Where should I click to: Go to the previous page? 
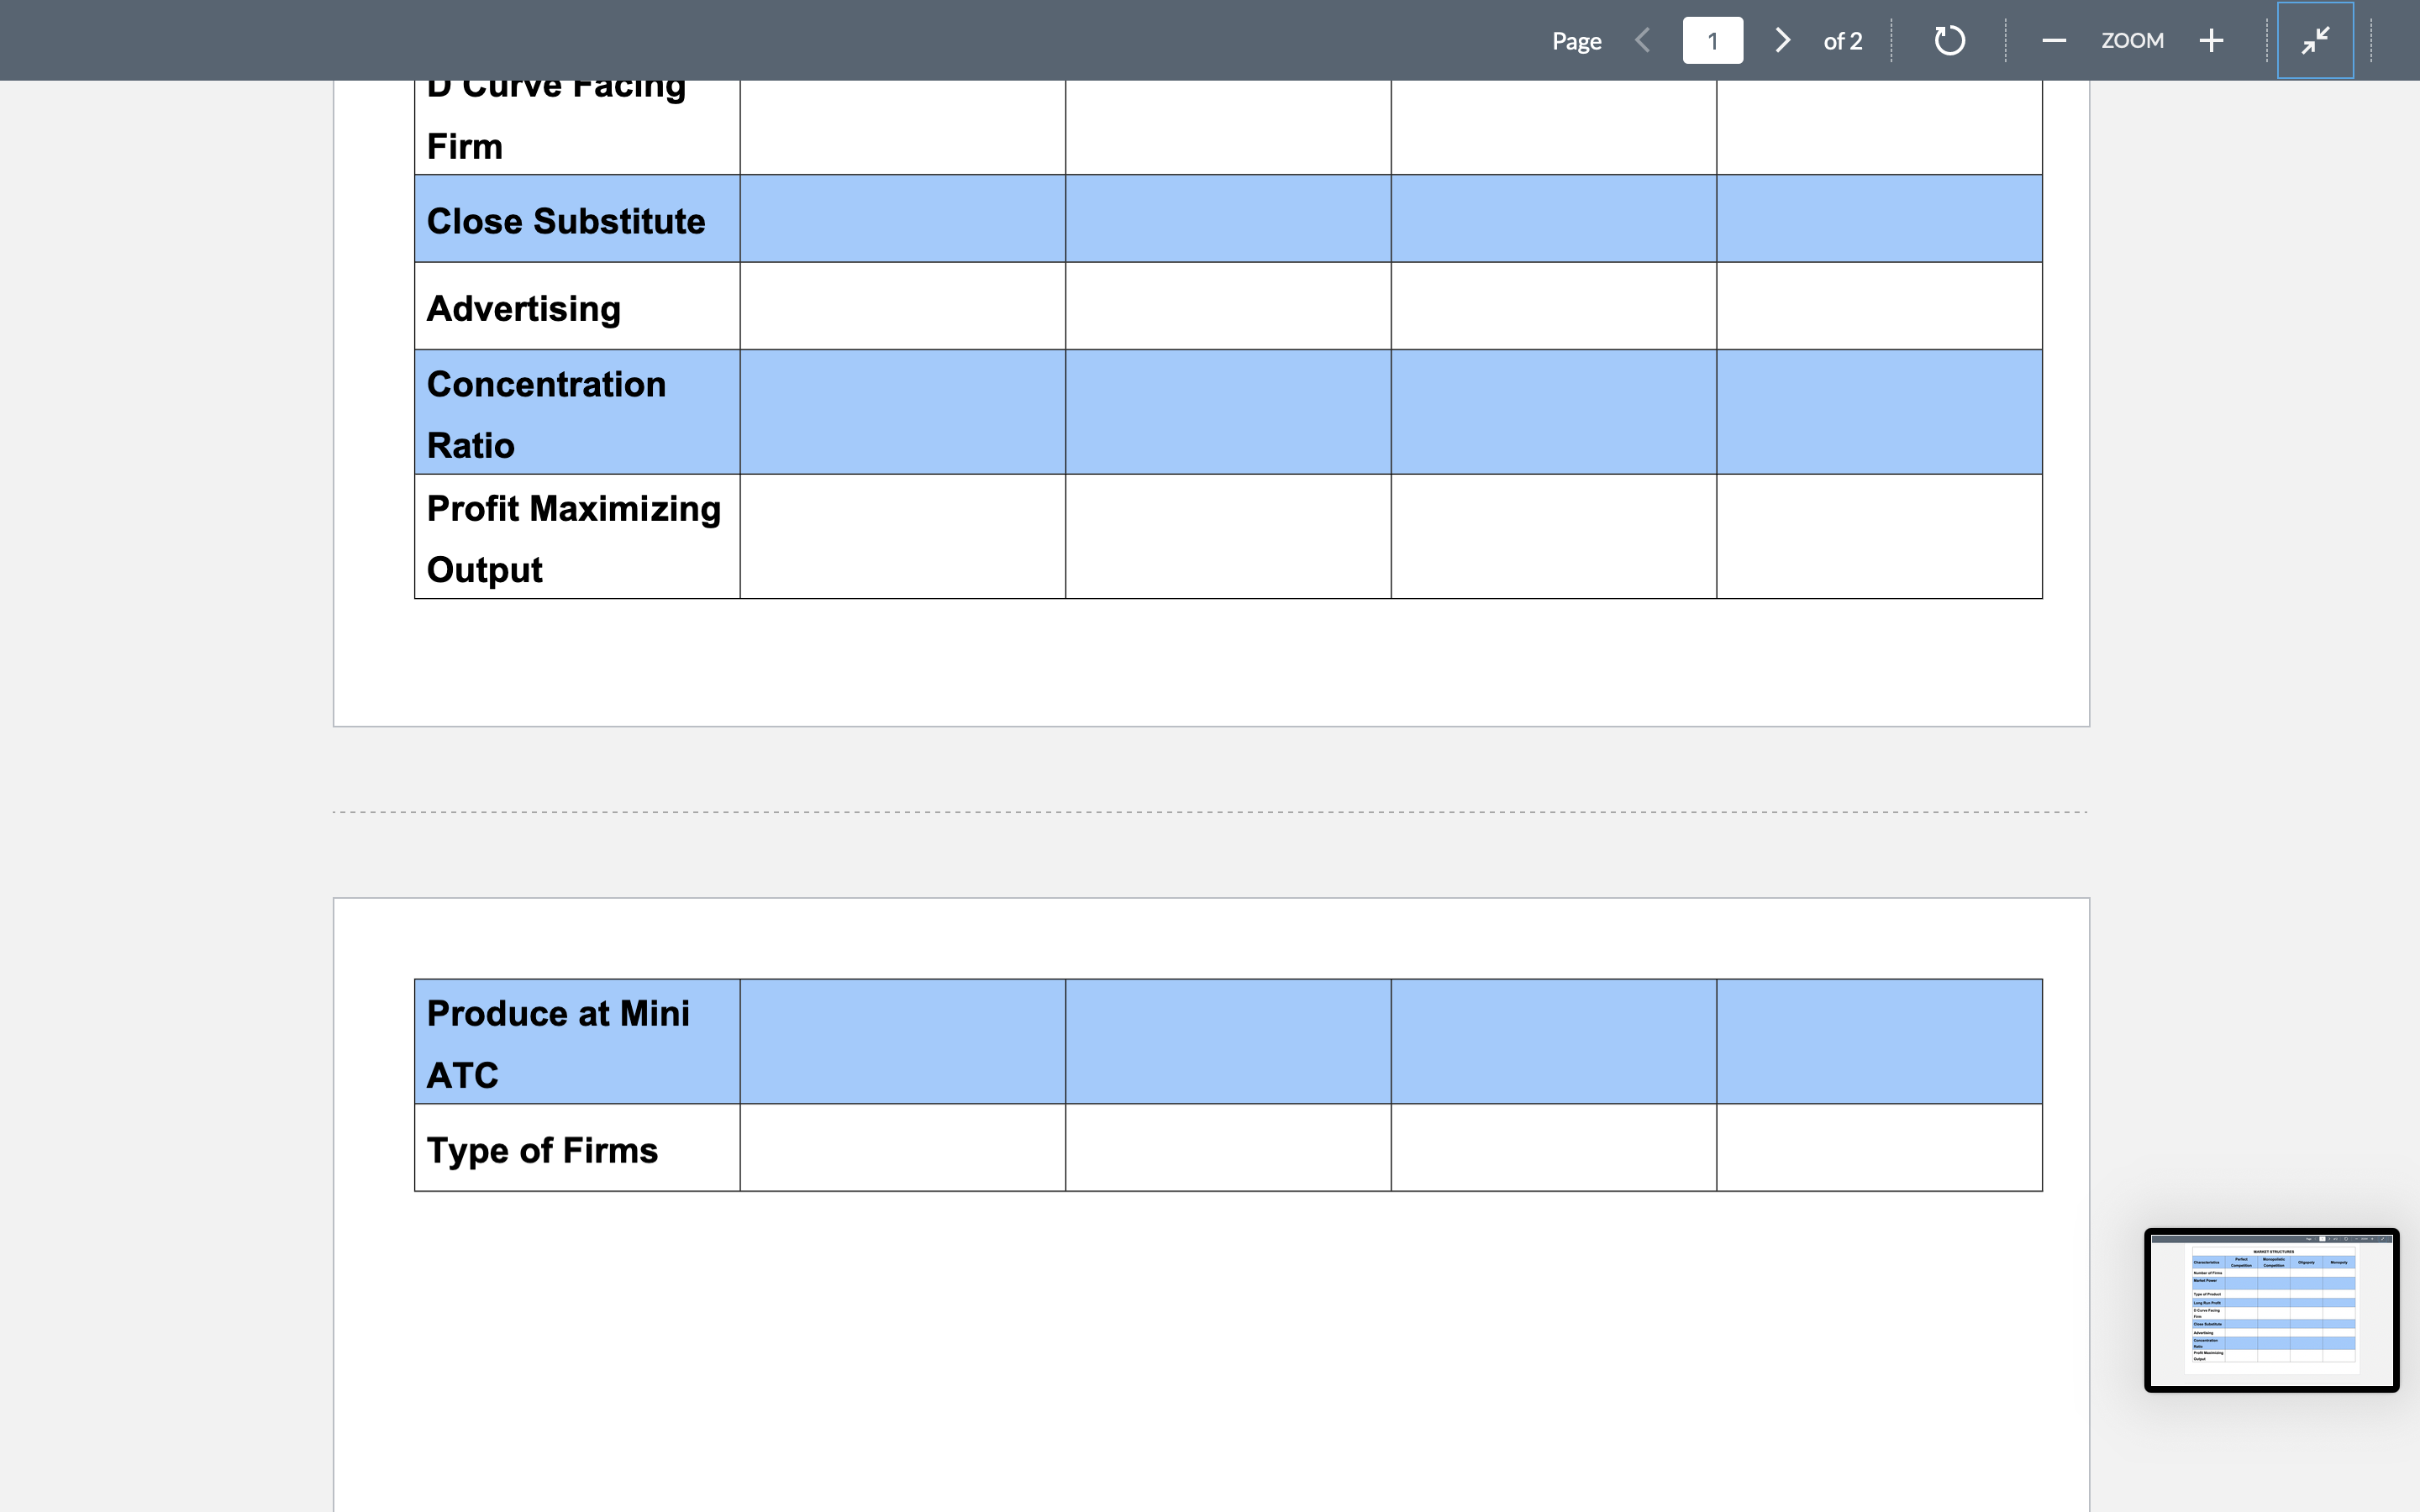(1643, 40)
